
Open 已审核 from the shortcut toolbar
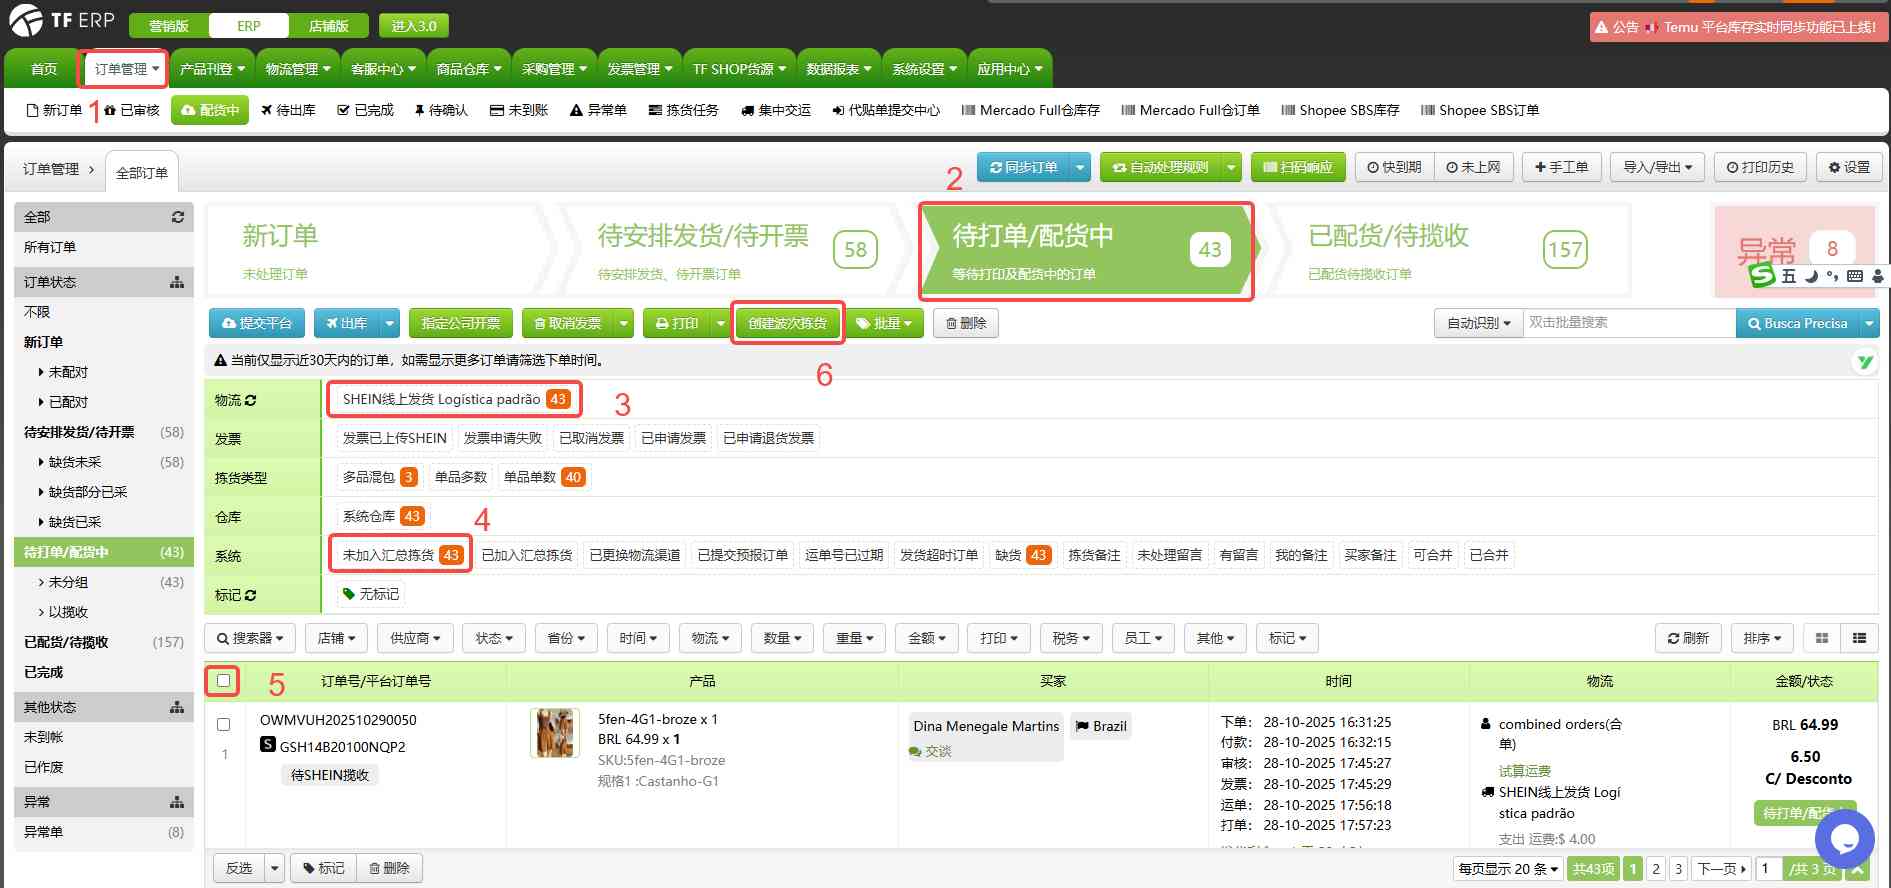tap(132, 110)
